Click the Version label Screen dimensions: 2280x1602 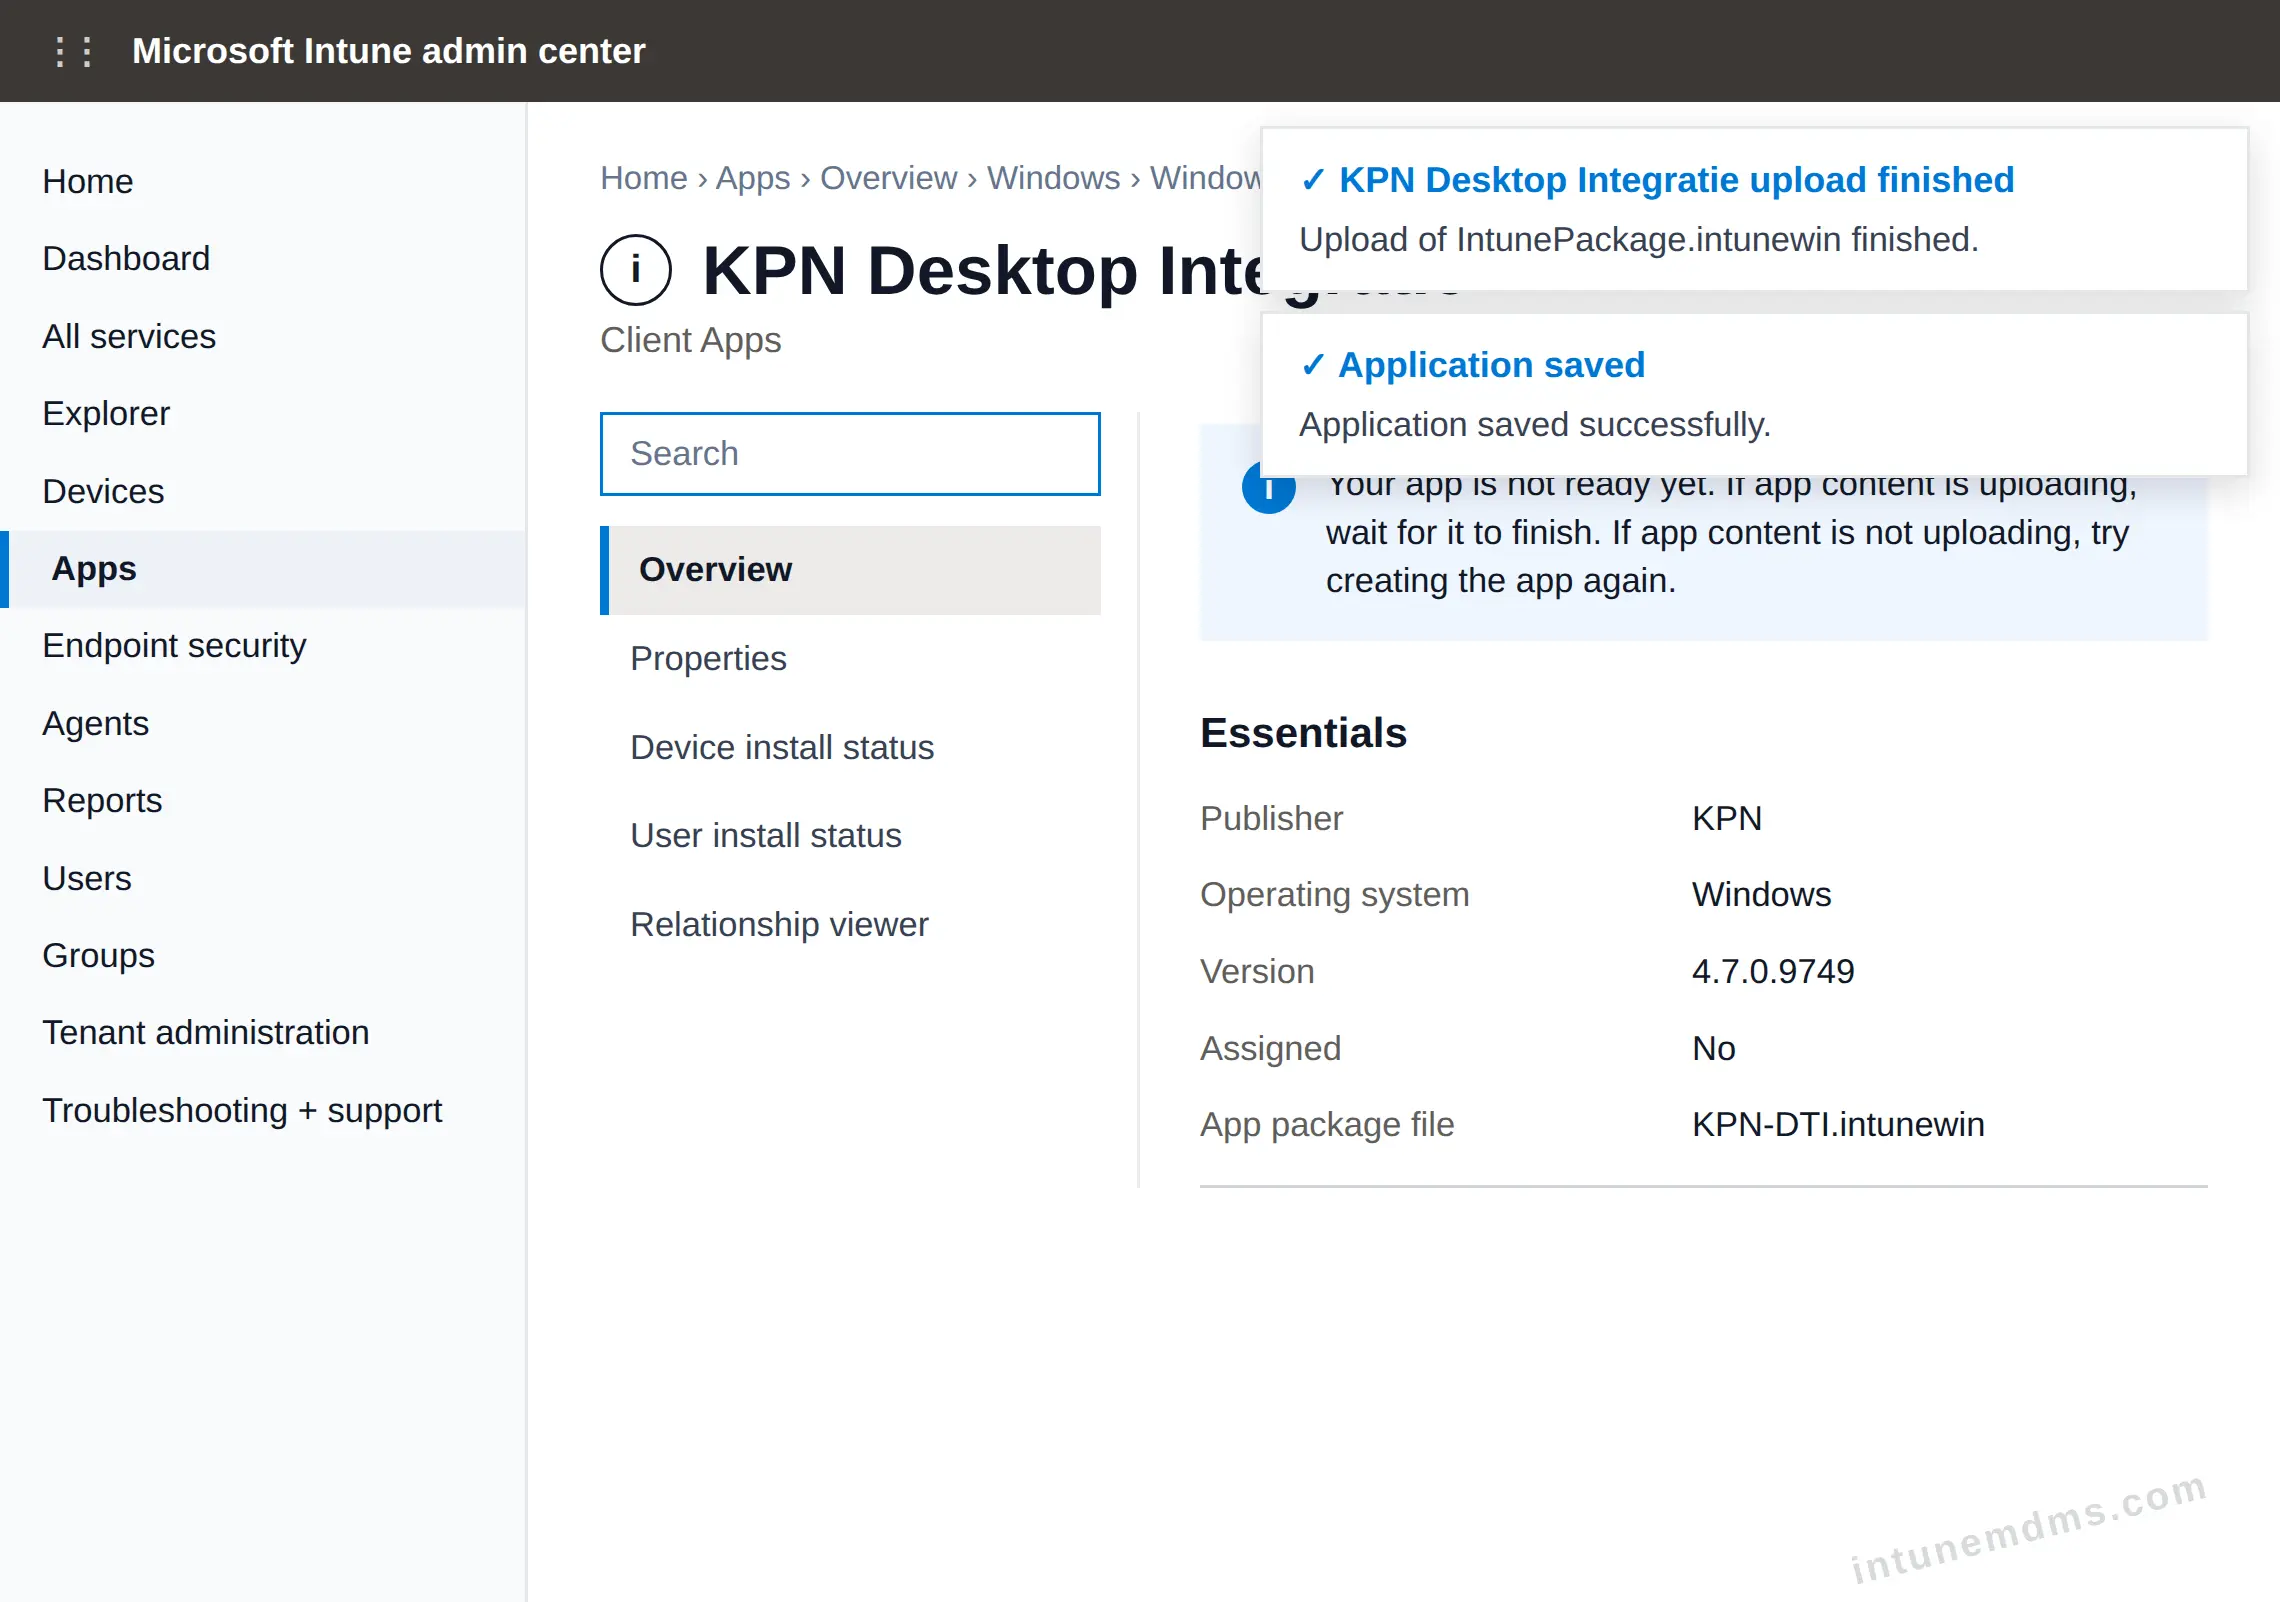tap(1257, 972)
